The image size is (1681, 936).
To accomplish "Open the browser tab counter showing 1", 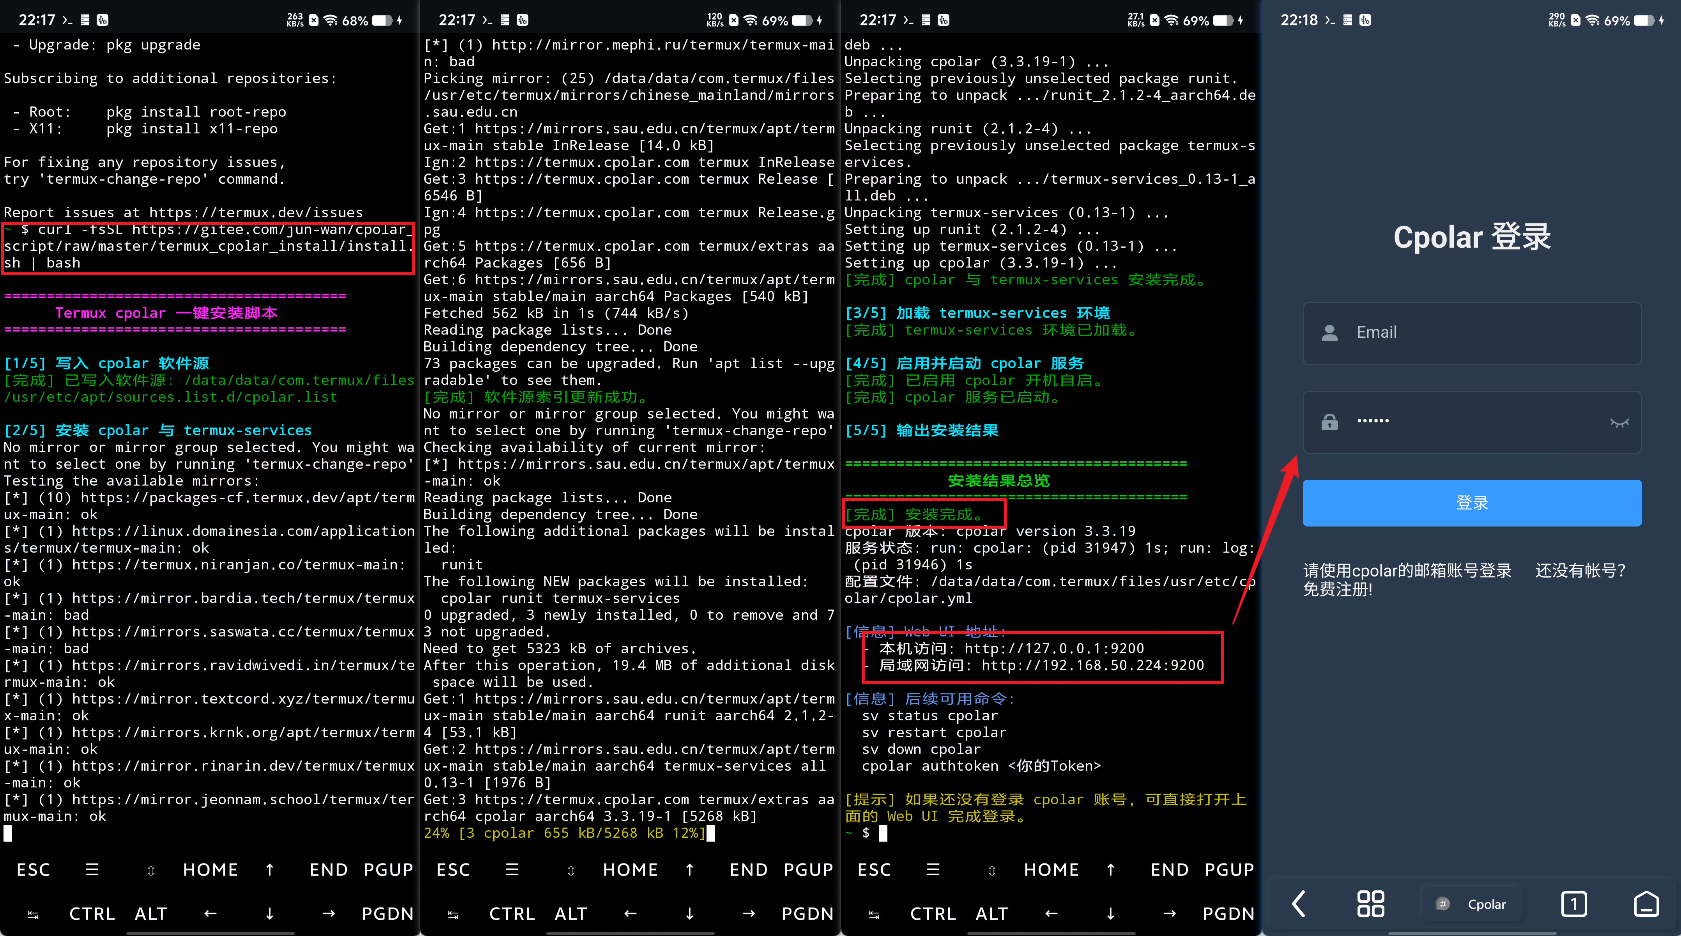I will click(1573, 904).
